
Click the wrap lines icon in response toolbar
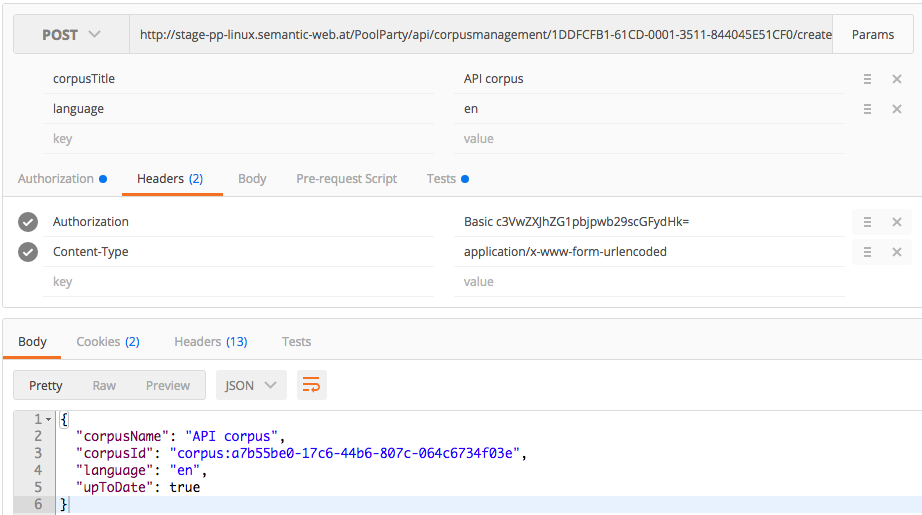(312, 385)
